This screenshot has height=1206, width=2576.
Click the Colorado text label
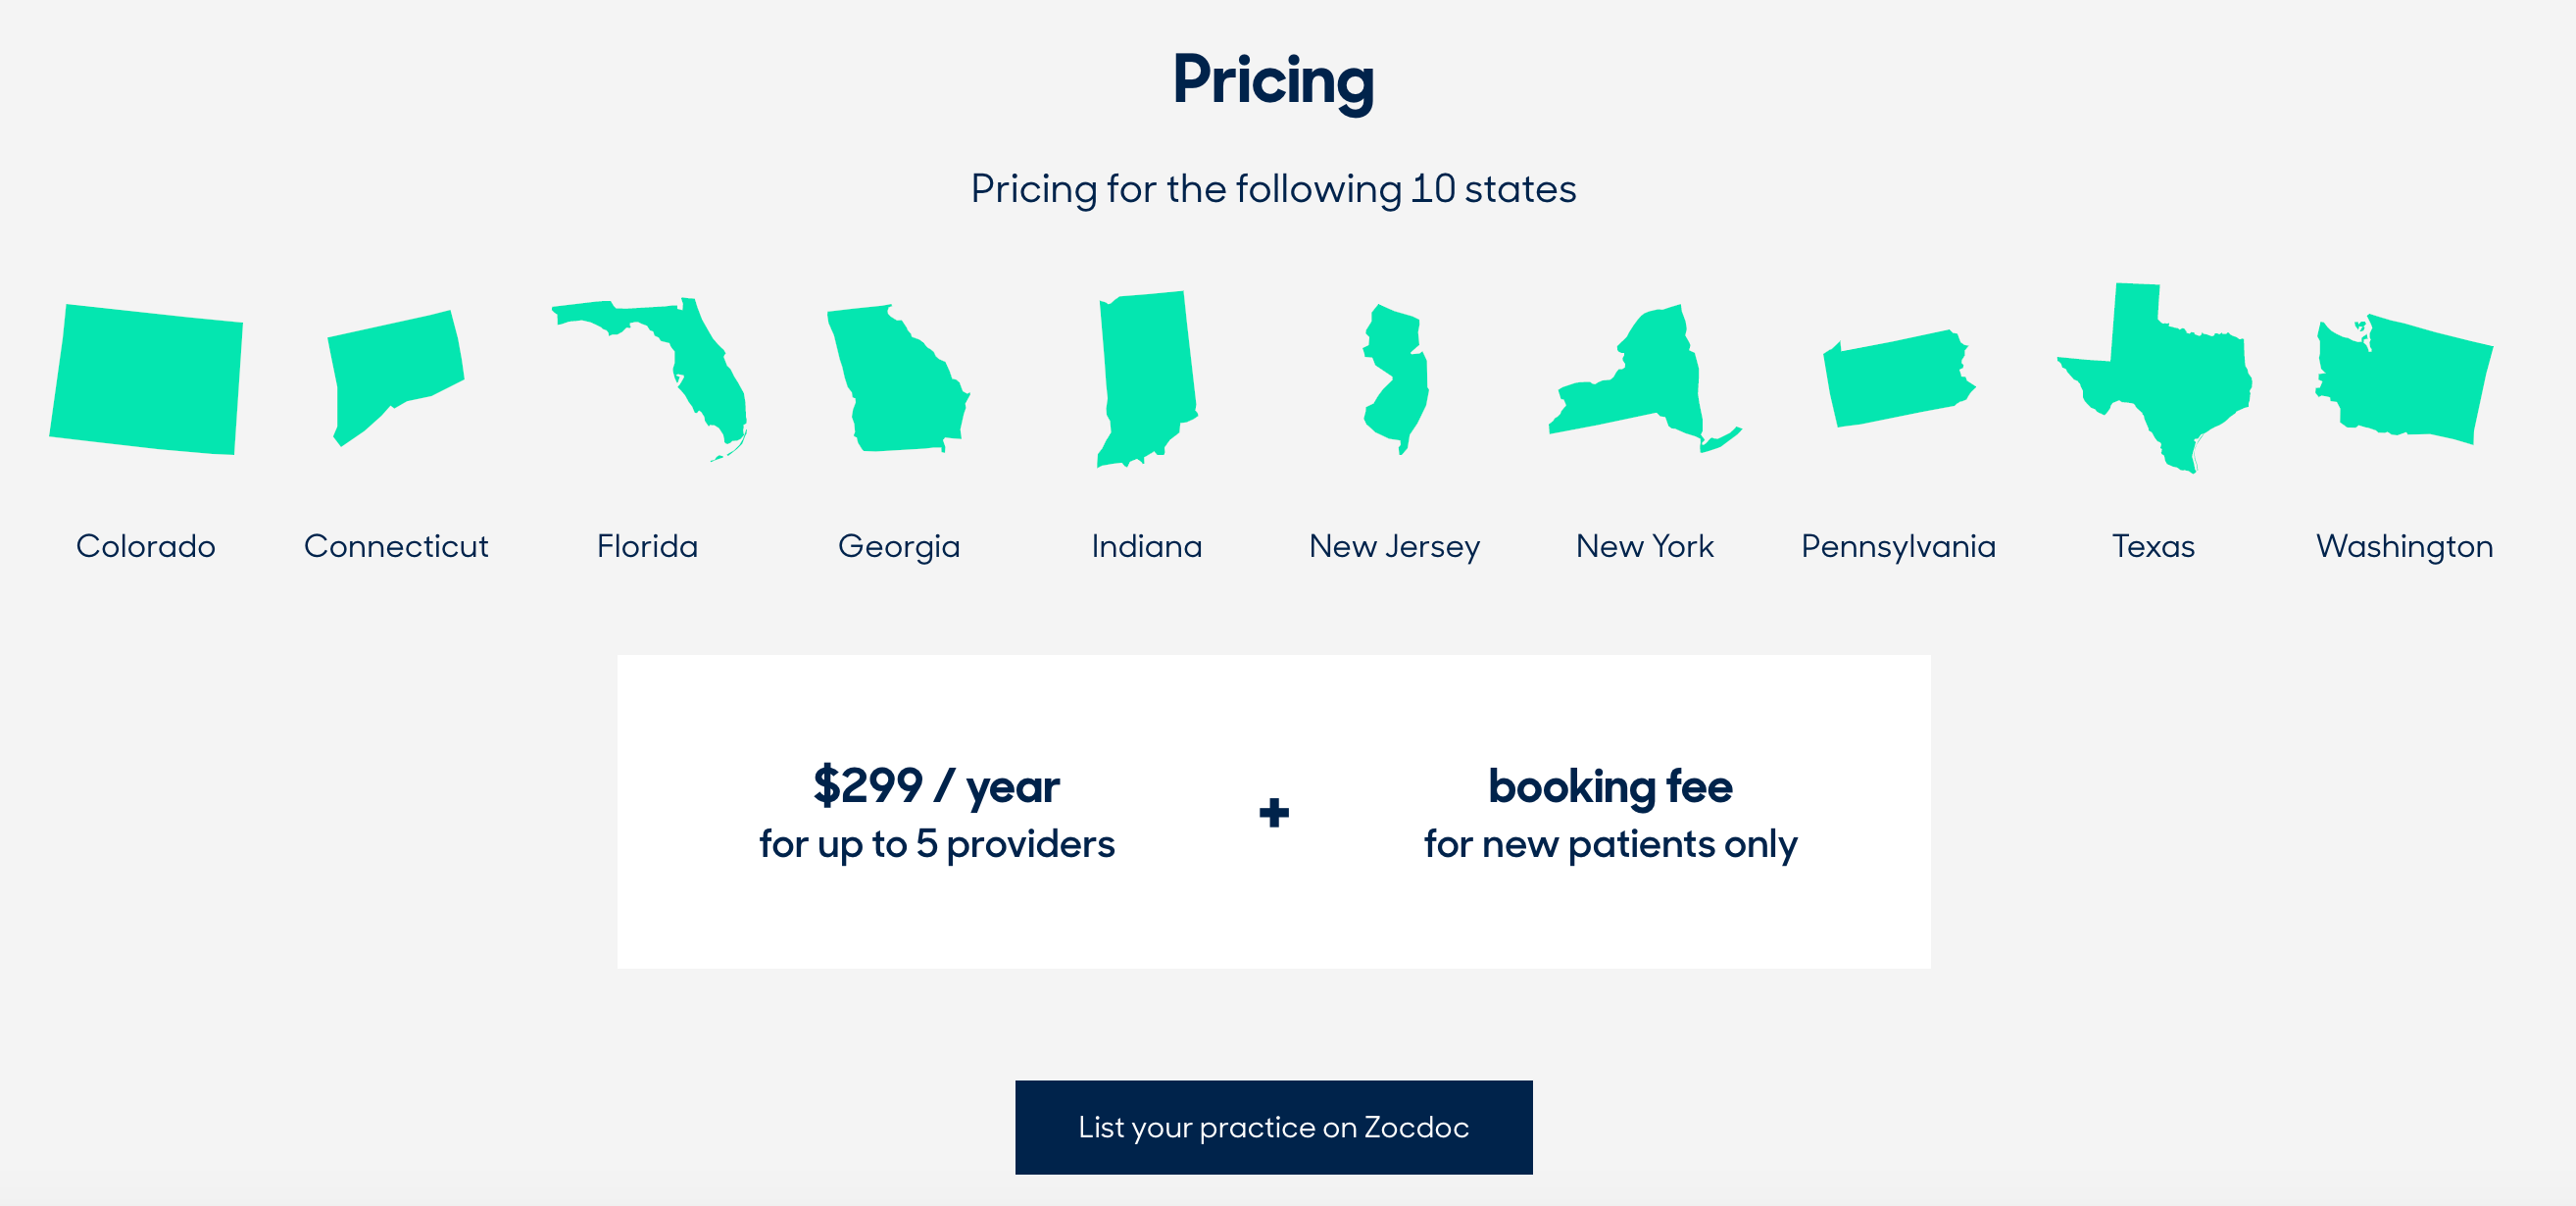coord(146,546)
